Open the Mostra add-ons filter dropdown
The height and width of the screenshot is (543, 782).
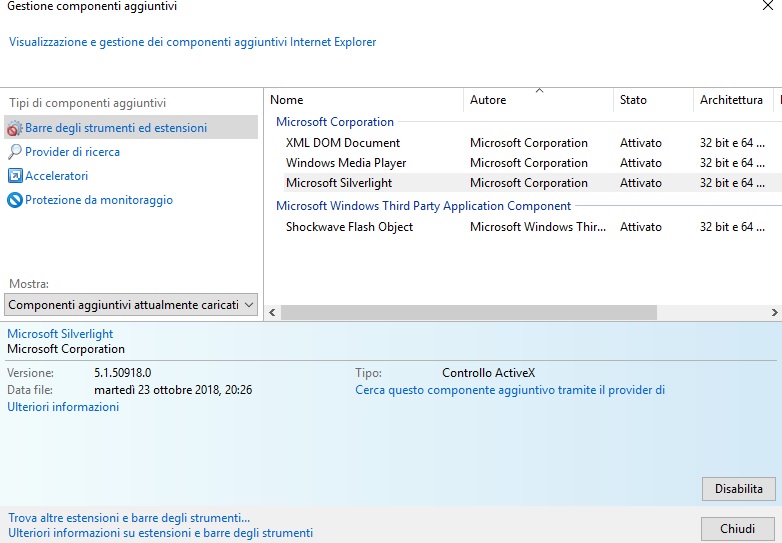[131, 305]
